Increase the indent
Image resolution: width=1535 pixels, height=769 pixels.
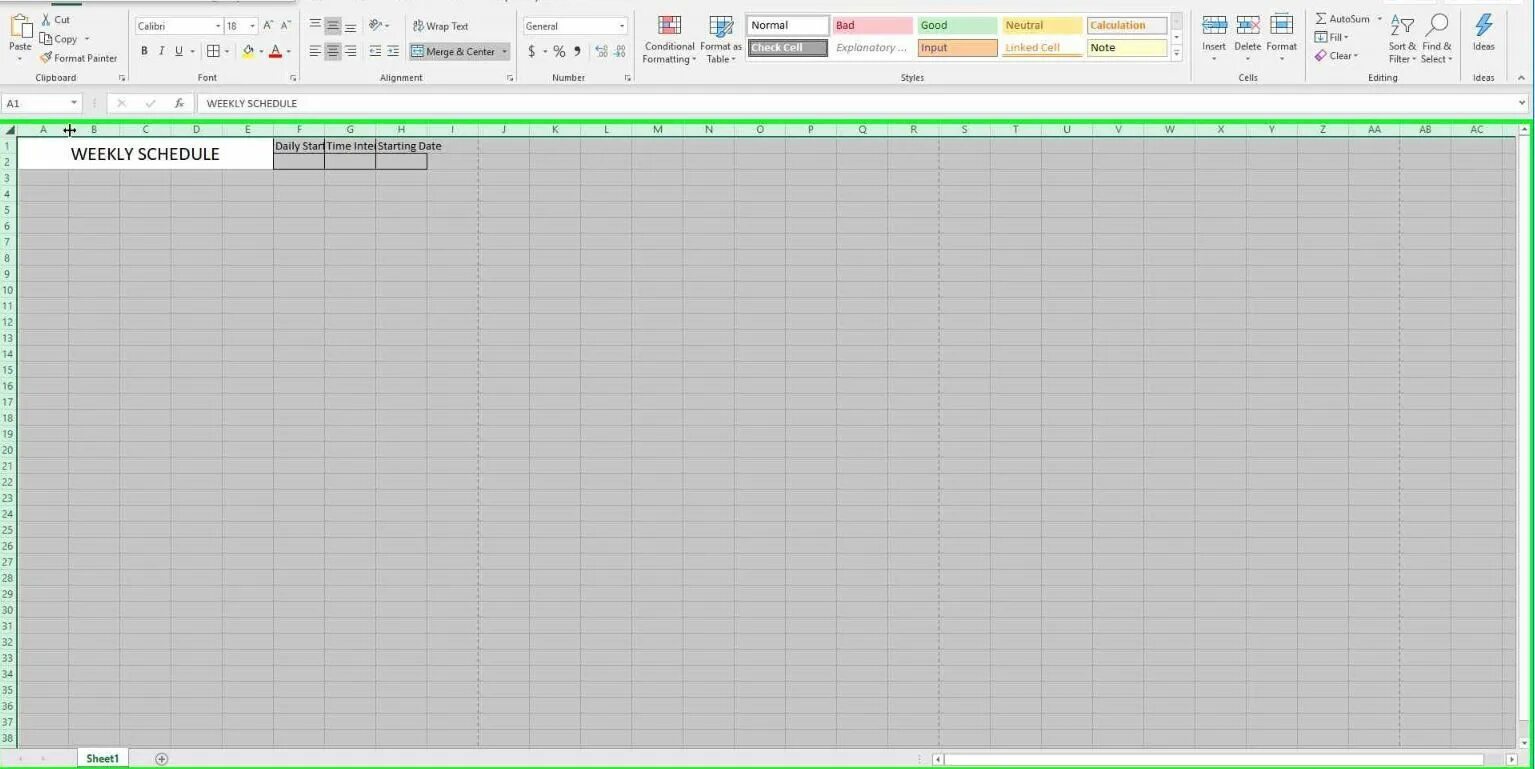(393, 51)
